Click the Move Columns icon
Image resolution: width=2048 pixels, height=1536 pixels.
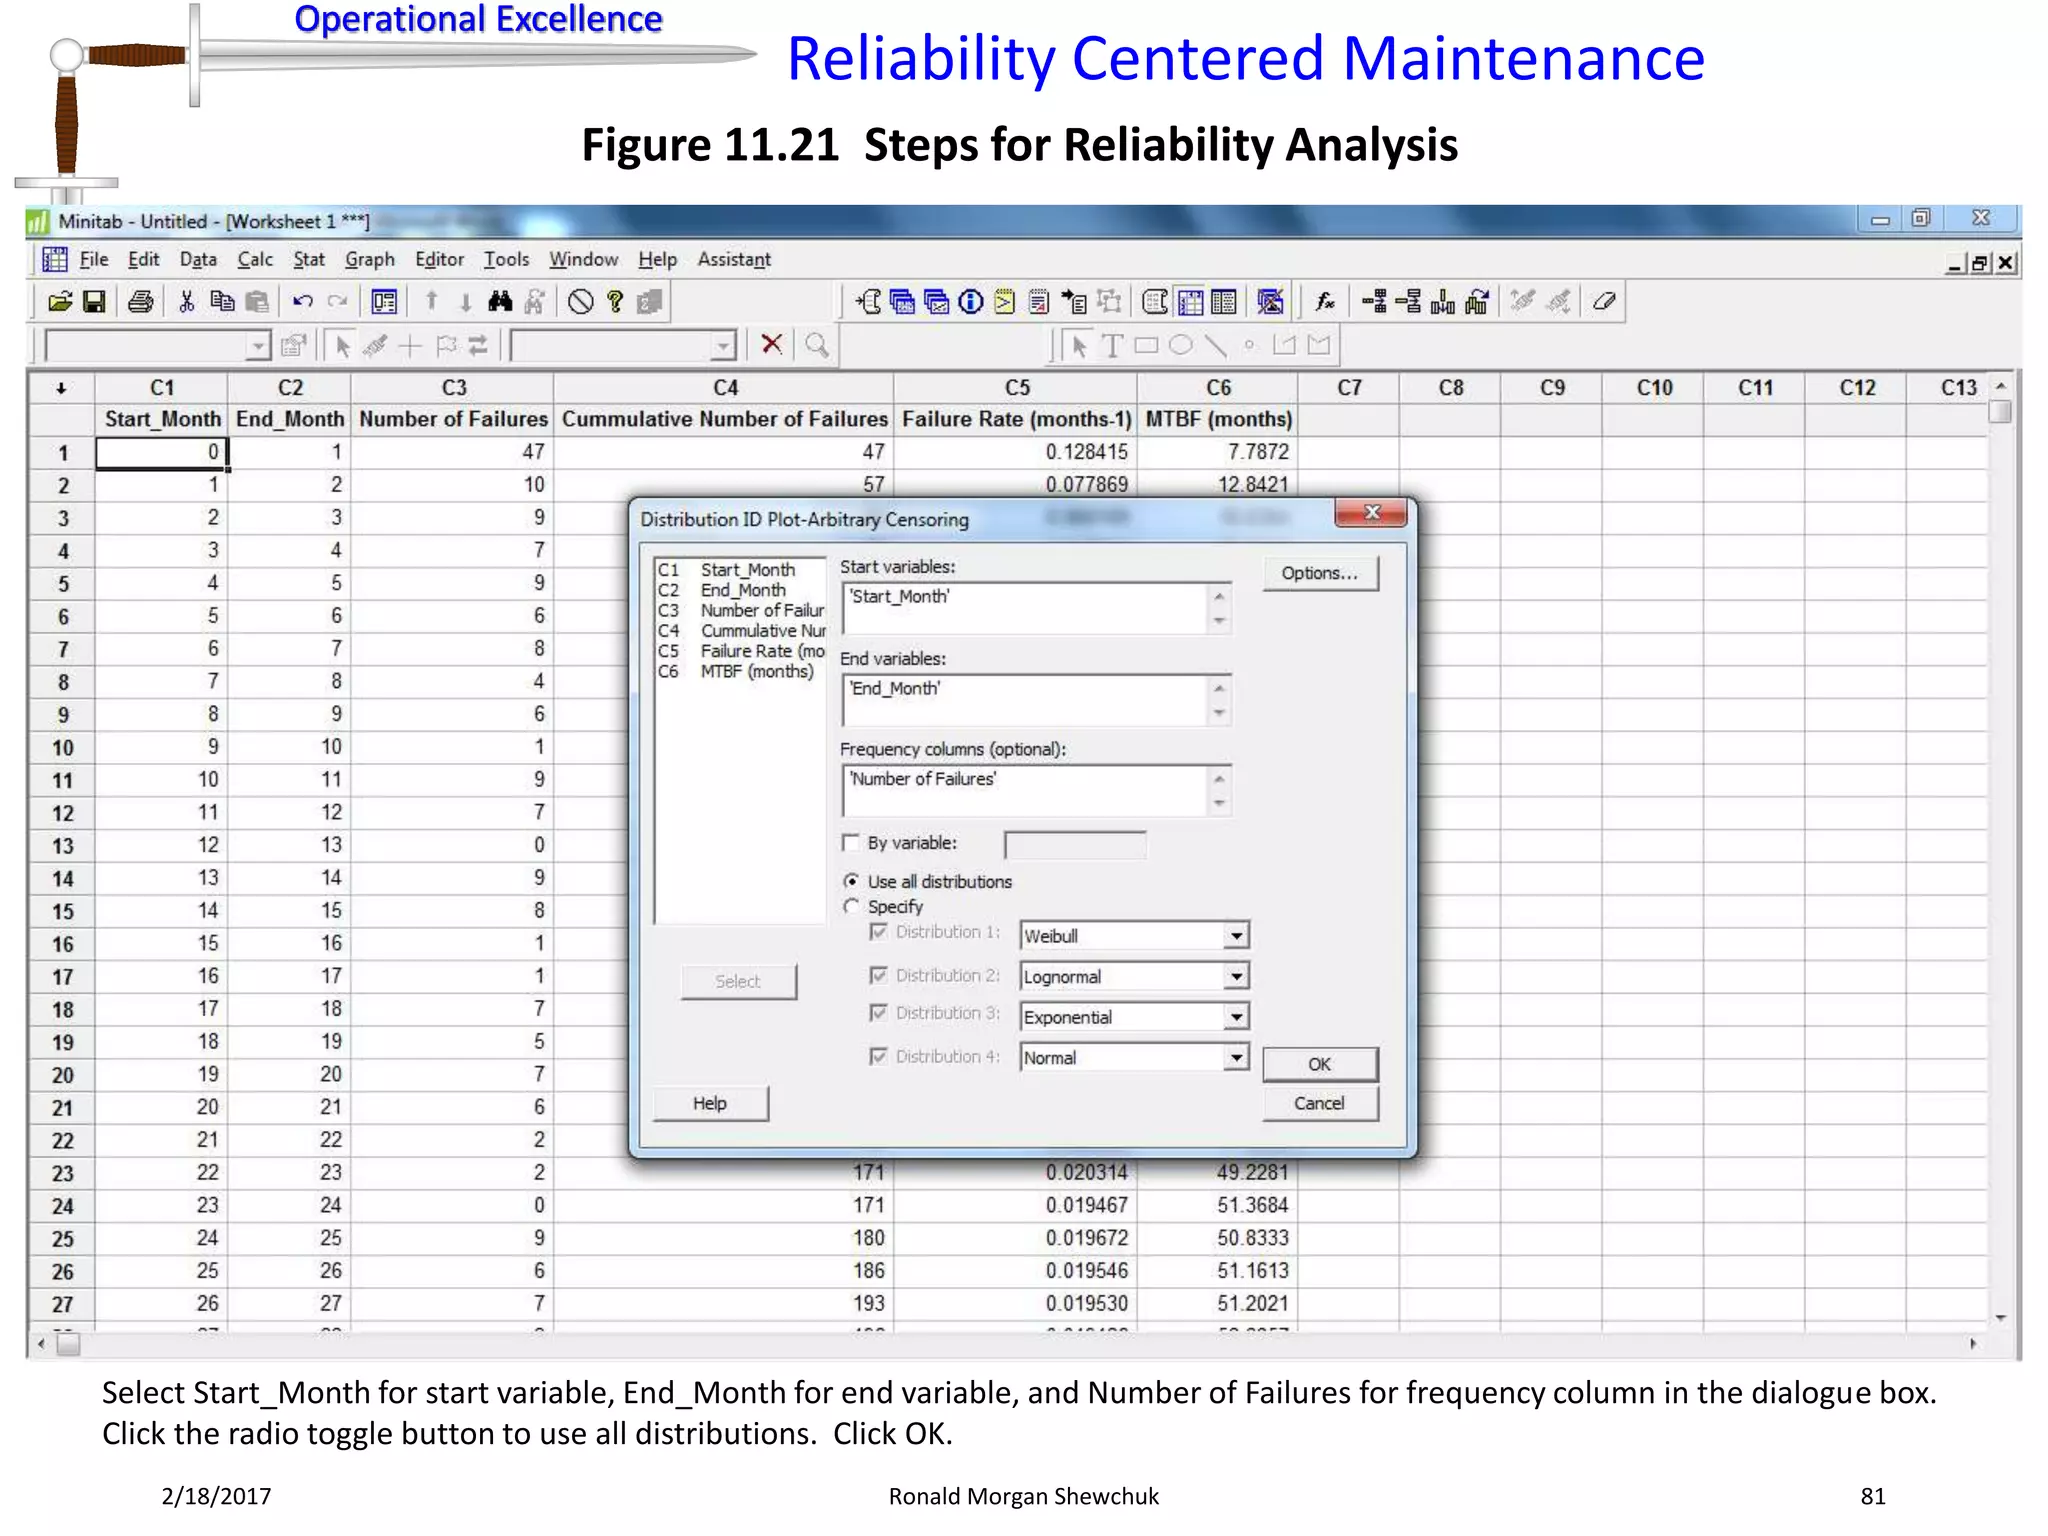coord(1477,301)
